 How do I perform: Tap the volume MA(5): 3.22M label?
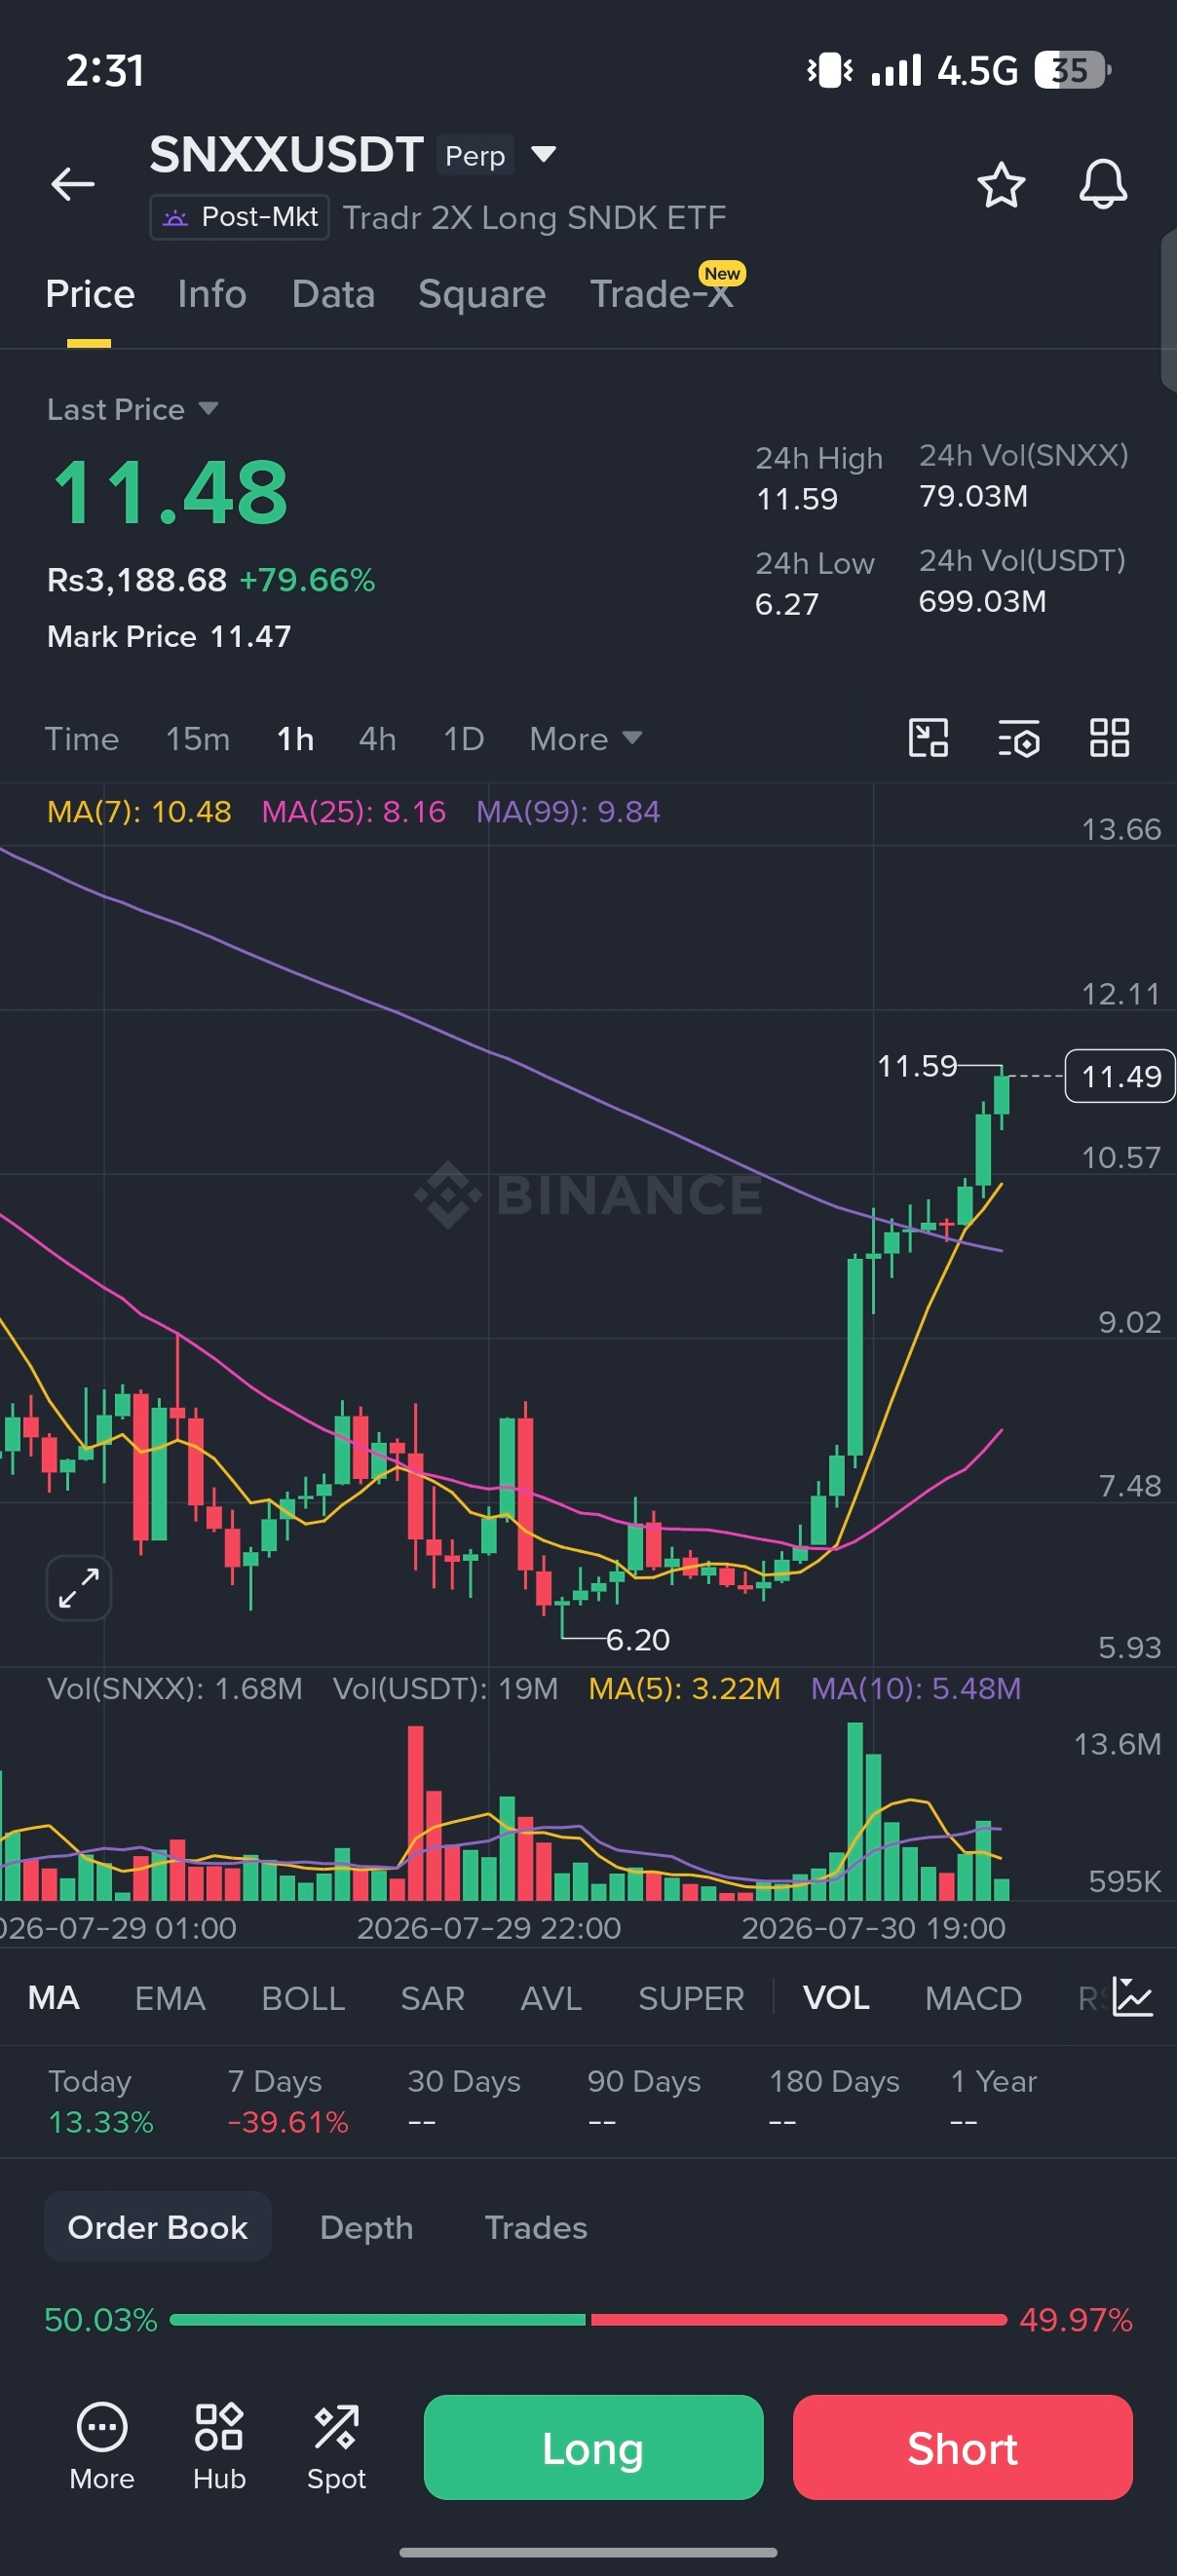pyautogui.click(x=685, y=1689)
